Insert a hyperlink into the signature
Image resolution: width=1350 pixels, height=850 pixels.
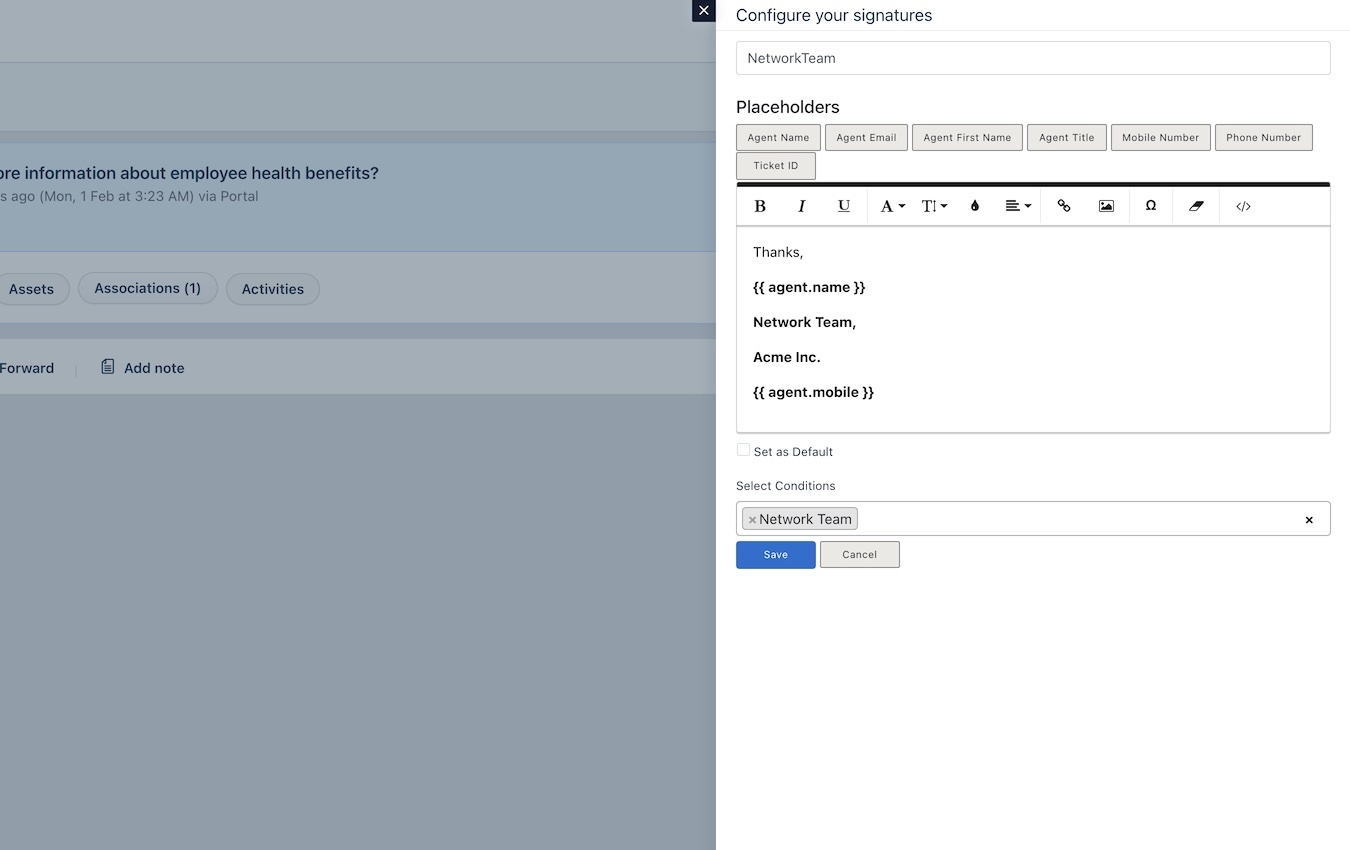click(1063, 206)
